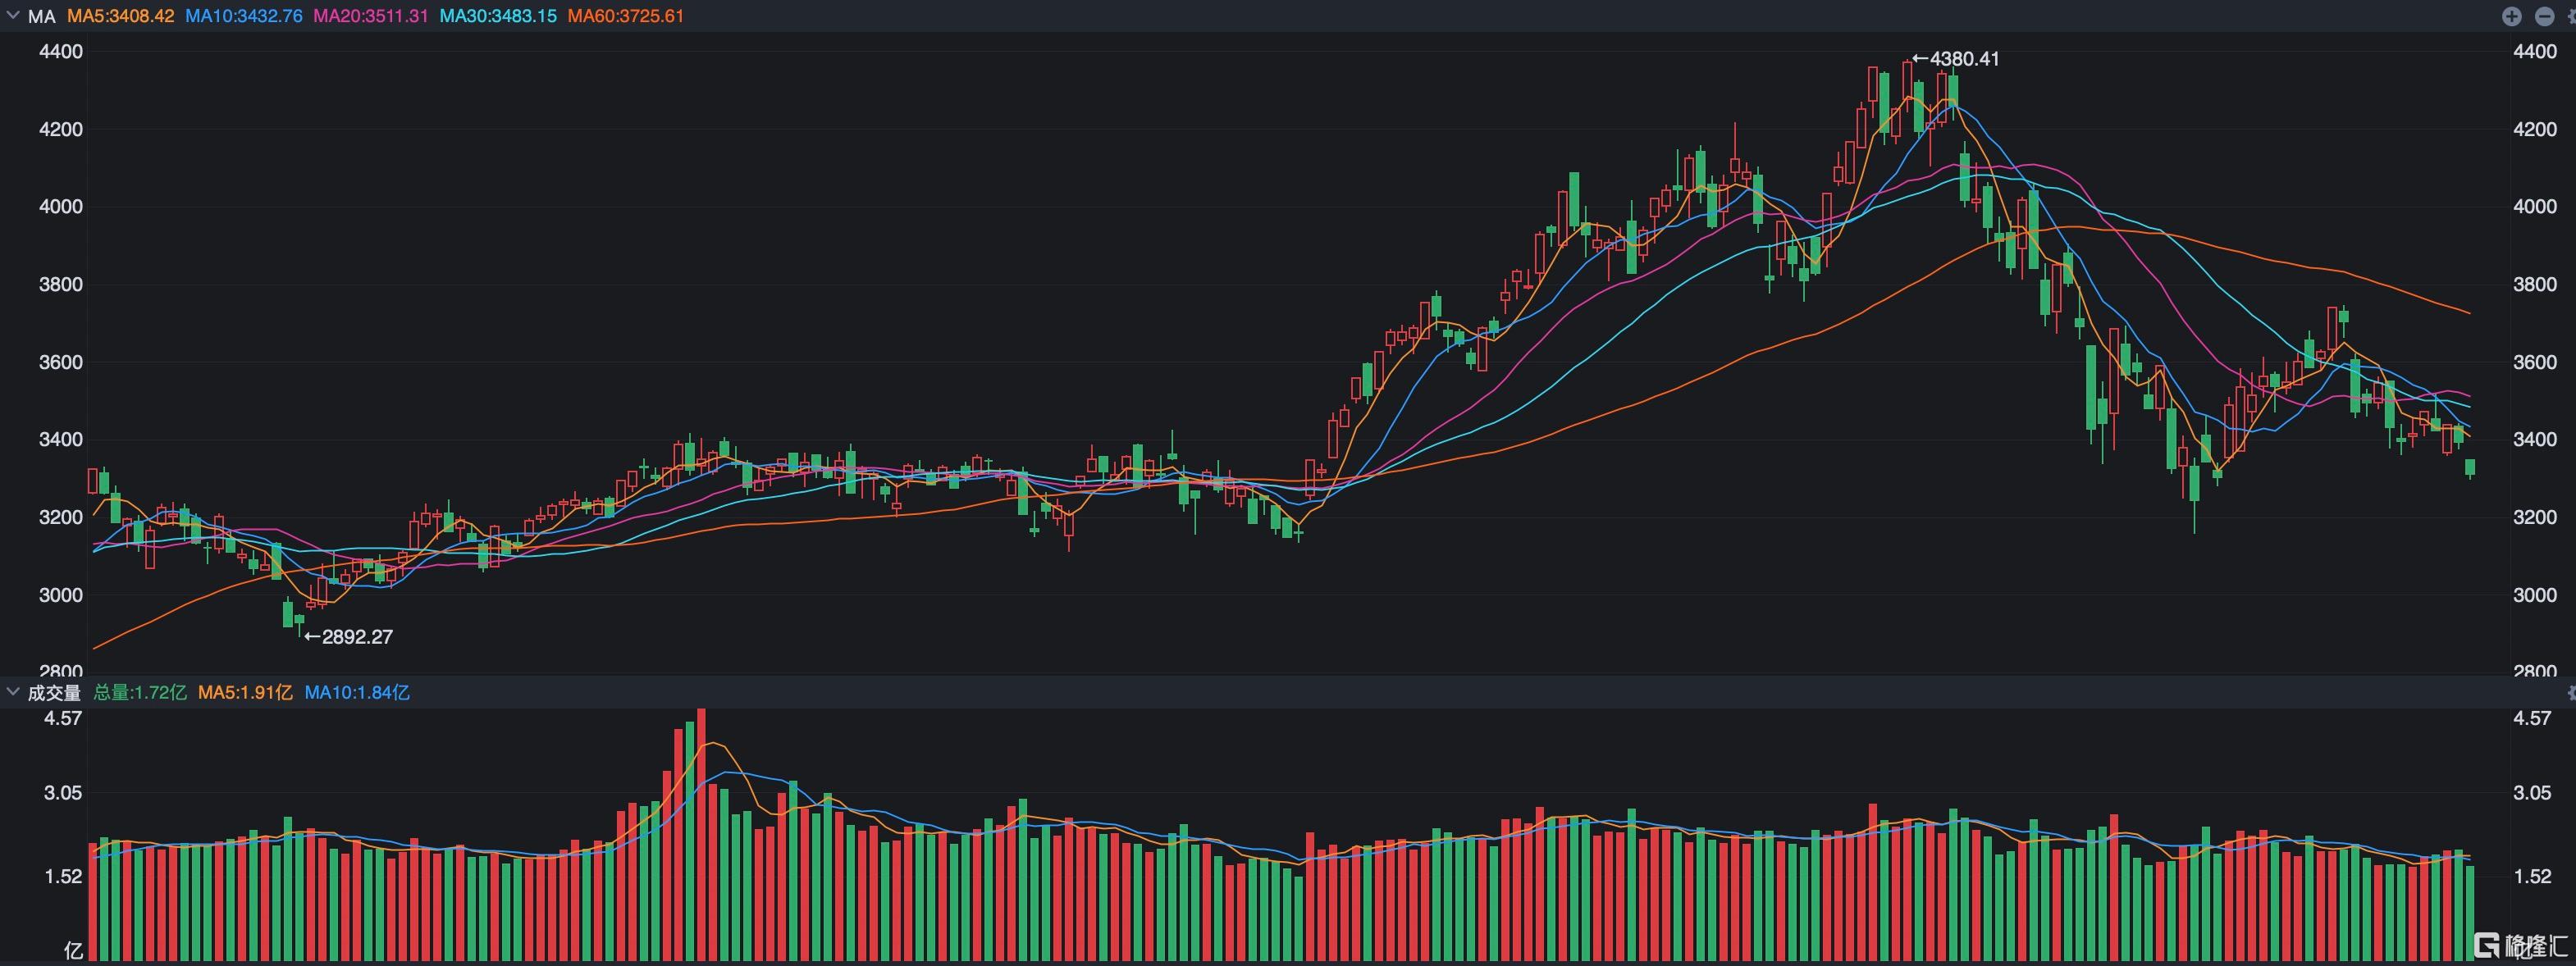Click the 2892.27 low price marker
This screenshot has width=2576, height=966.
349,637
